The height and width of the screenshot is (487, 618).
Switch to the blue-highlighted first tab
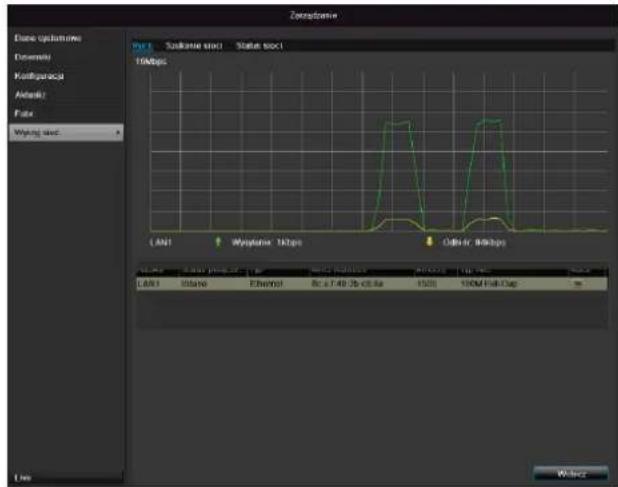(x=142, y=46)
